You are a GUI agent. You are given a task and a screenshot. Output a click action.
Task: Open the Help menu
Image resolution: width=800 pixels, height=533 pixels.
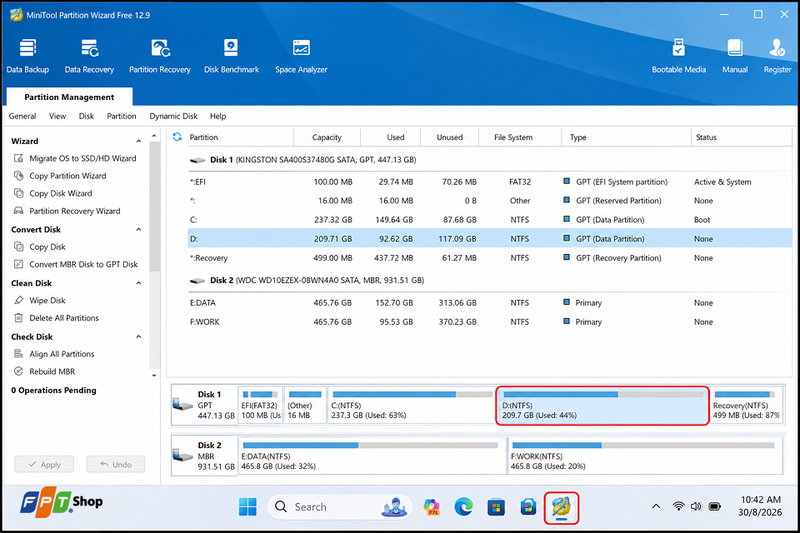(x=218, y=116)
